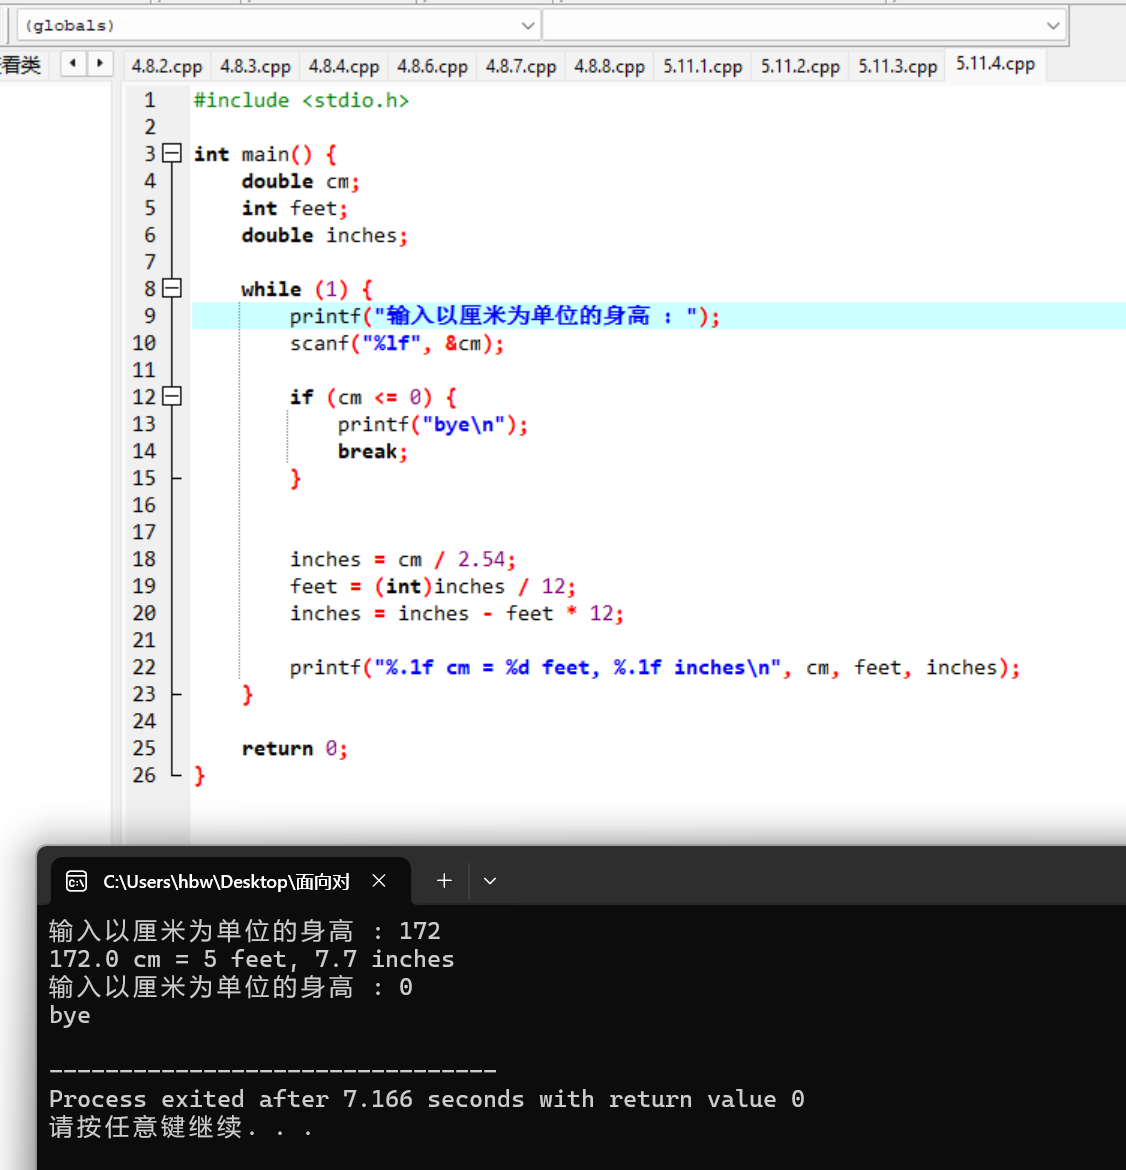This screenshot has width=1126, height=1170.
Task: Switch to the 5.11.3.cpp tab
Action: coord(897,66)
